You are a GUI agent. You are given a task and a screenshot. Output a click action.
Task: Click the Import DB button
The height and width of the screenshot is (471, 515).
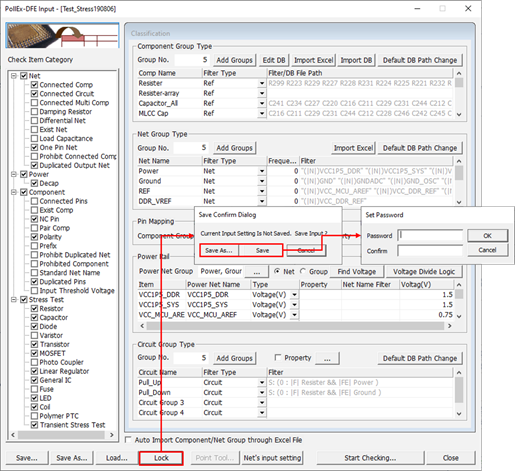point(356,60)
